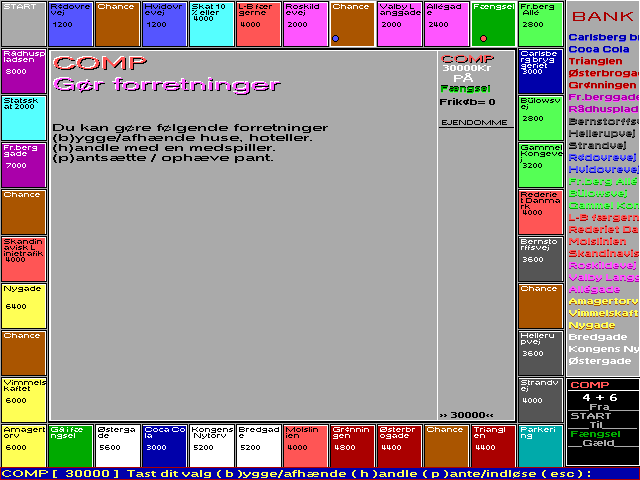Select the Trianglen 4400 board square

pos(493,446)
